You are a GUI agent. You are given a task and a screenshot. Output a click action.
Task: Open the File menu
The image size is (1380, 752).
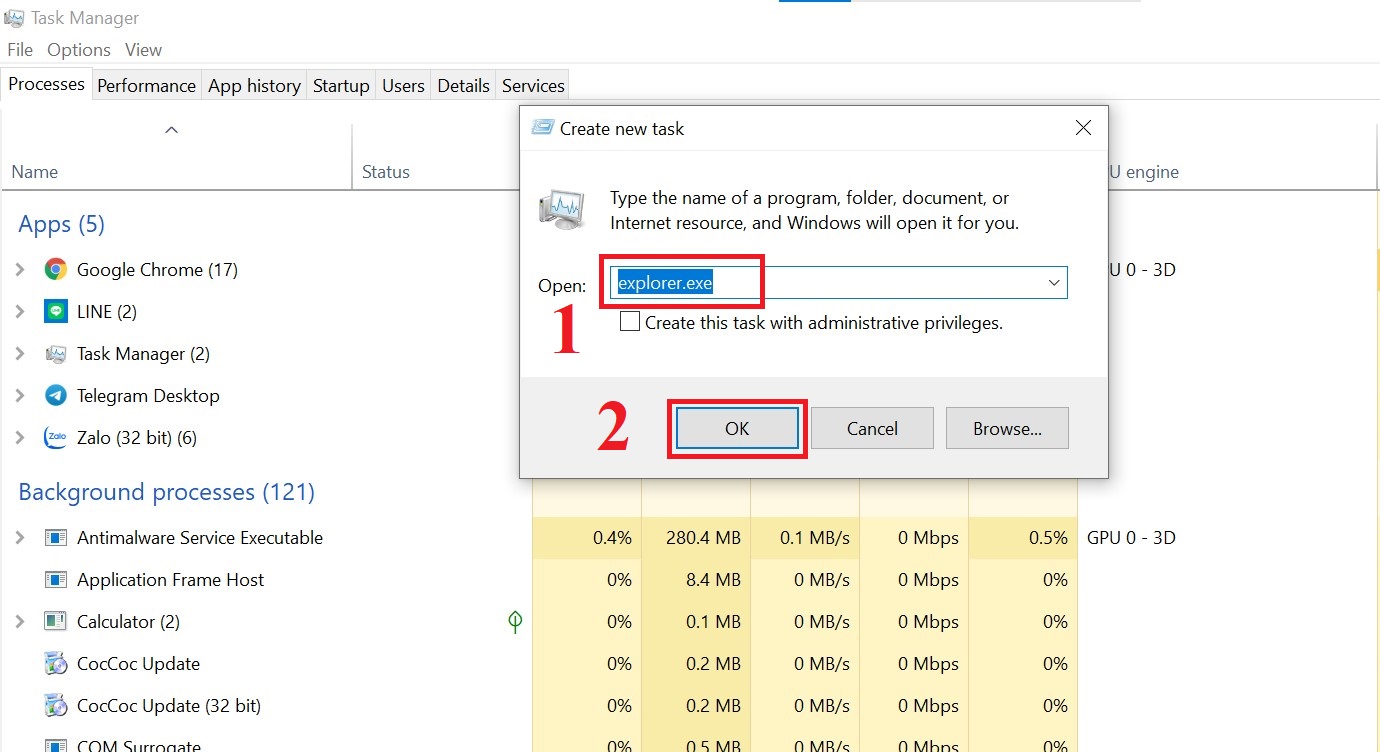click(x=20, y=49)
